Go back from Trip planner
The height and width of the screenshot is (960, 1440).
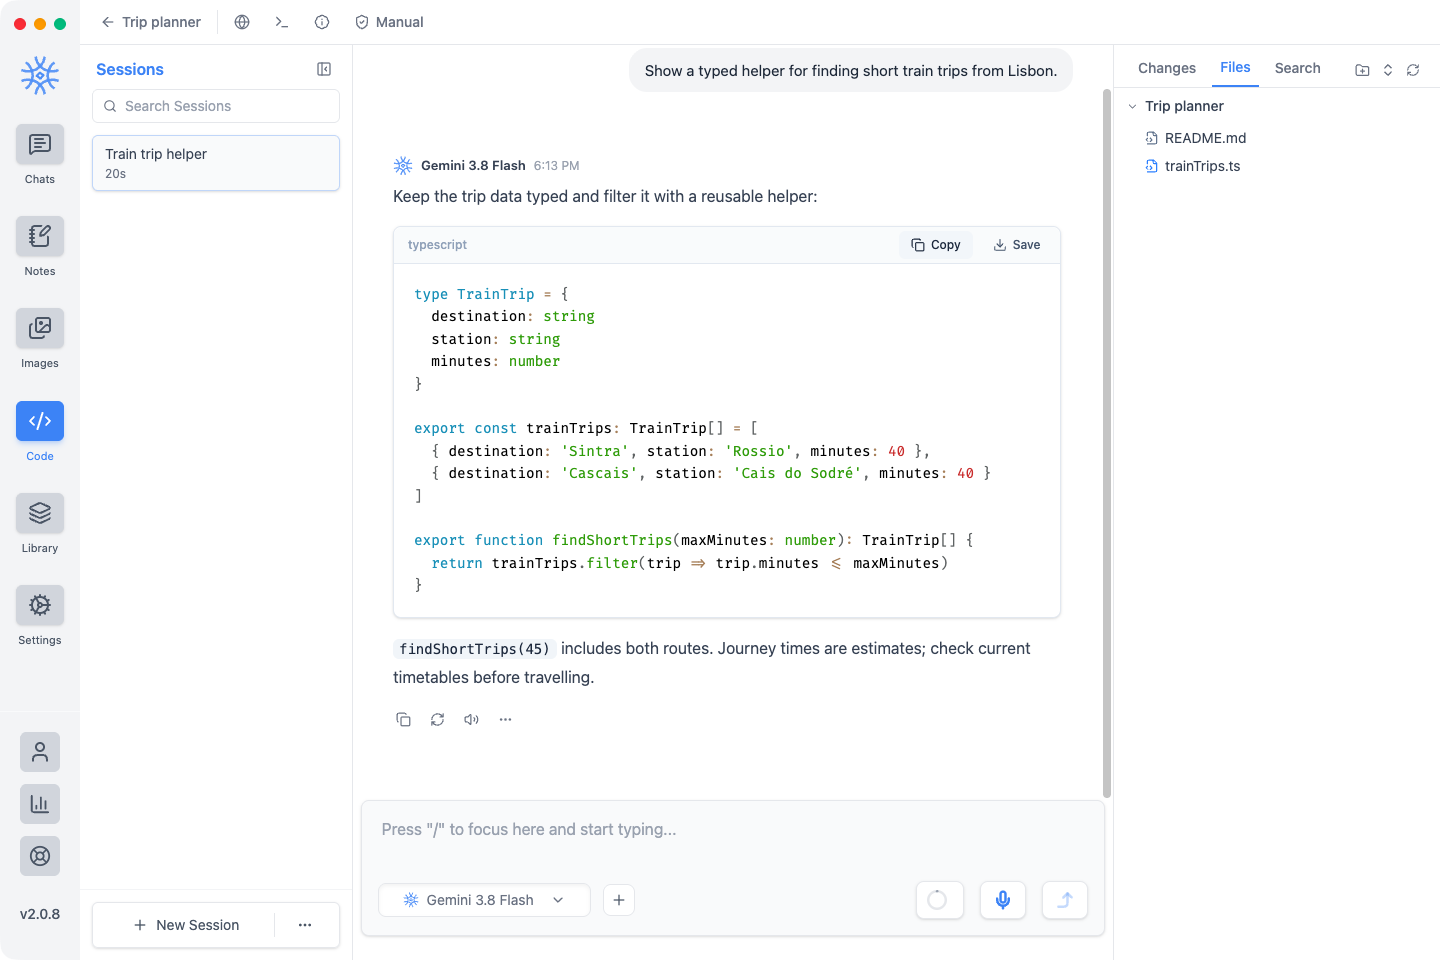pos(151,22)
